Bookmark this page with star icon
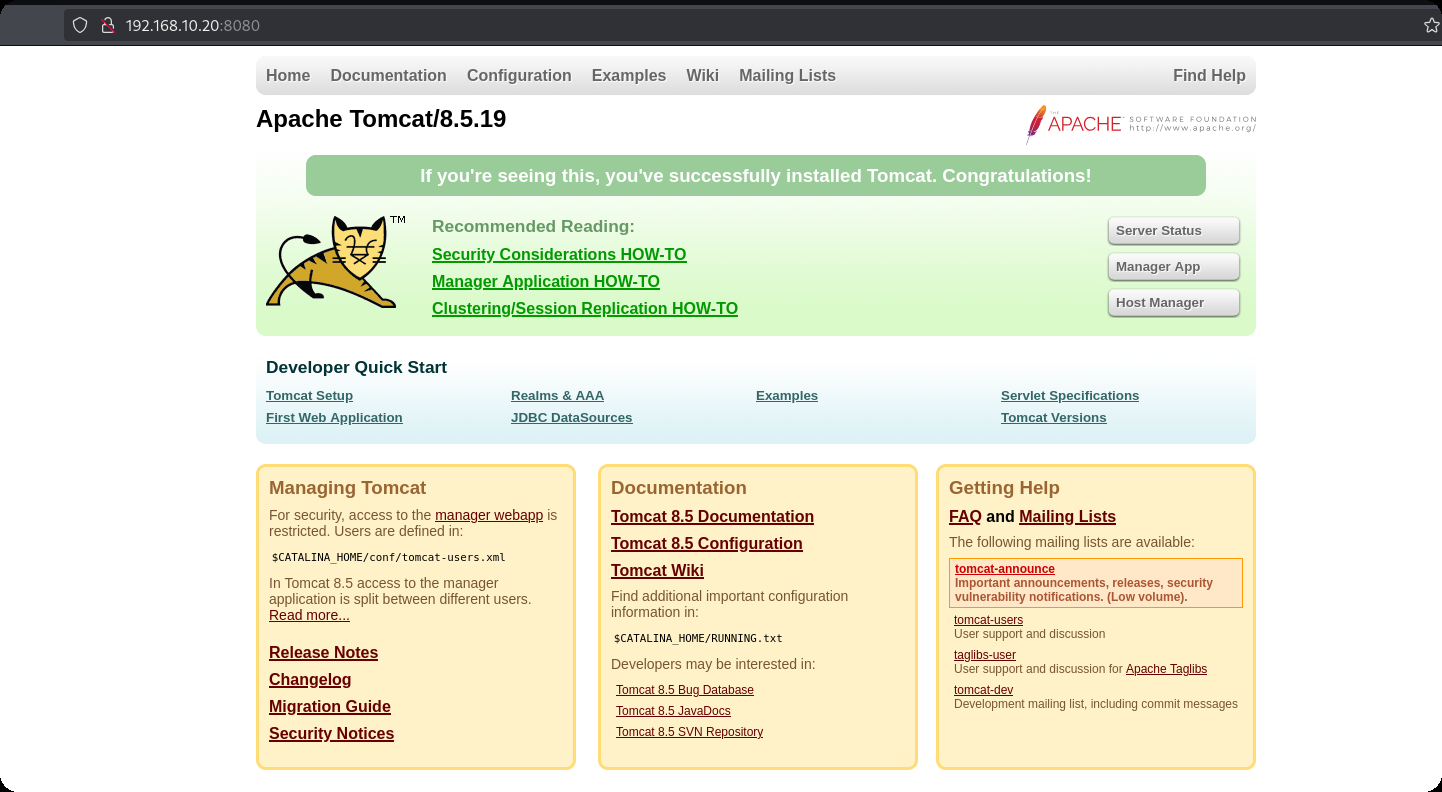The height and width of the screenshot is (792, 1442). [1431, 26]
